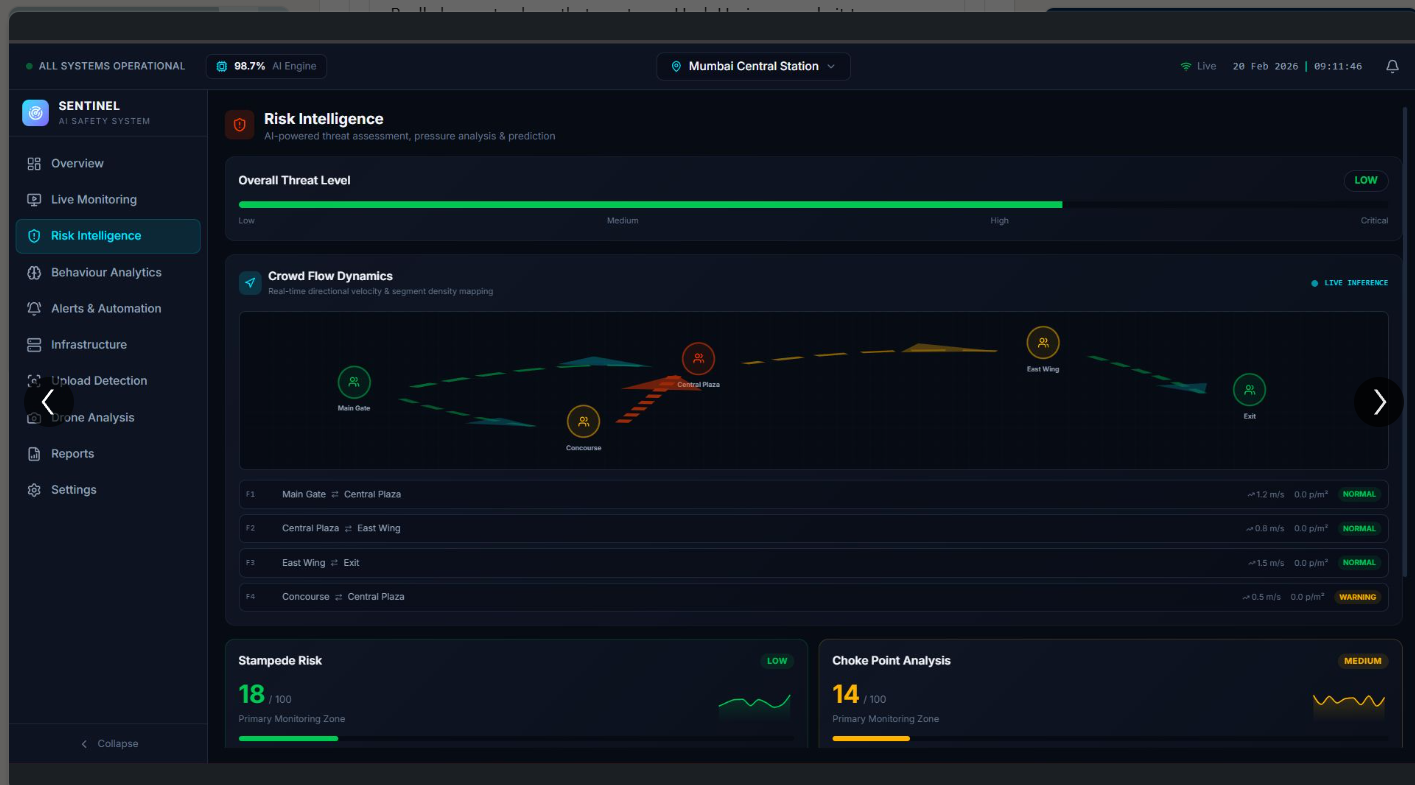Screen dimensions: 1415x785
Task: Click the Sentinel AI shield logo icon
Action: (36, 112)
